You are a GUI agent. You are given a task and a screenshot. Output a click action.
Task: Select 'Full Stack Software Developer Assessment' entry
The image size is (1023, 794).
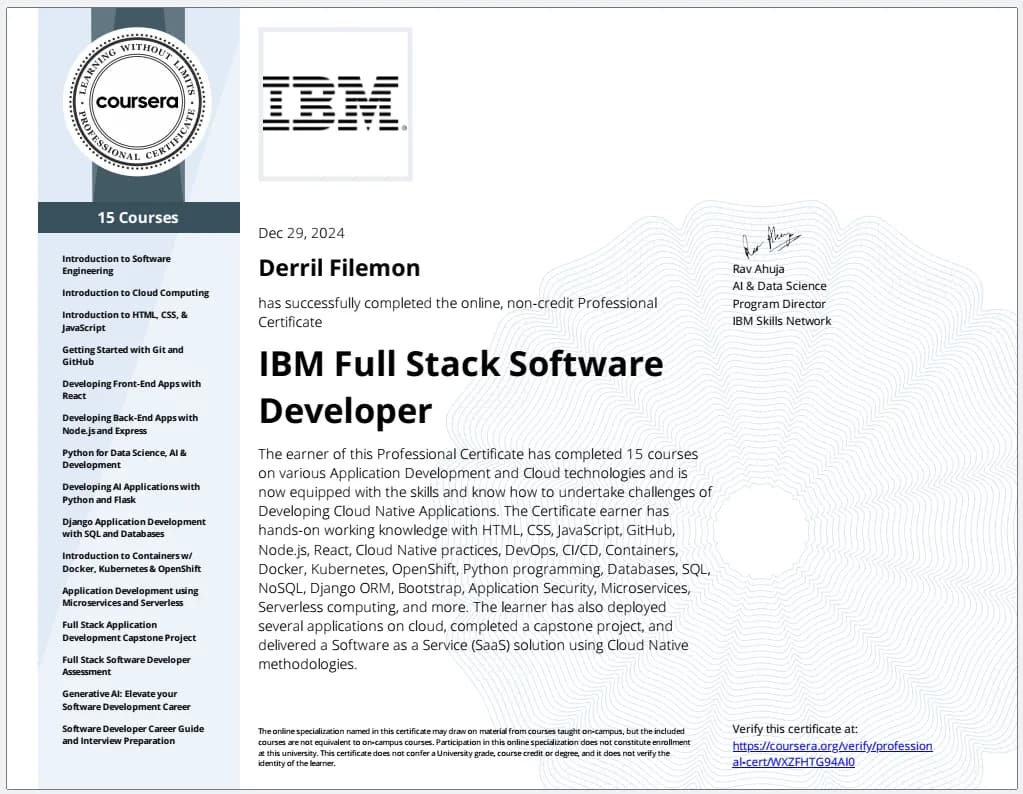[x=127, y=665]
